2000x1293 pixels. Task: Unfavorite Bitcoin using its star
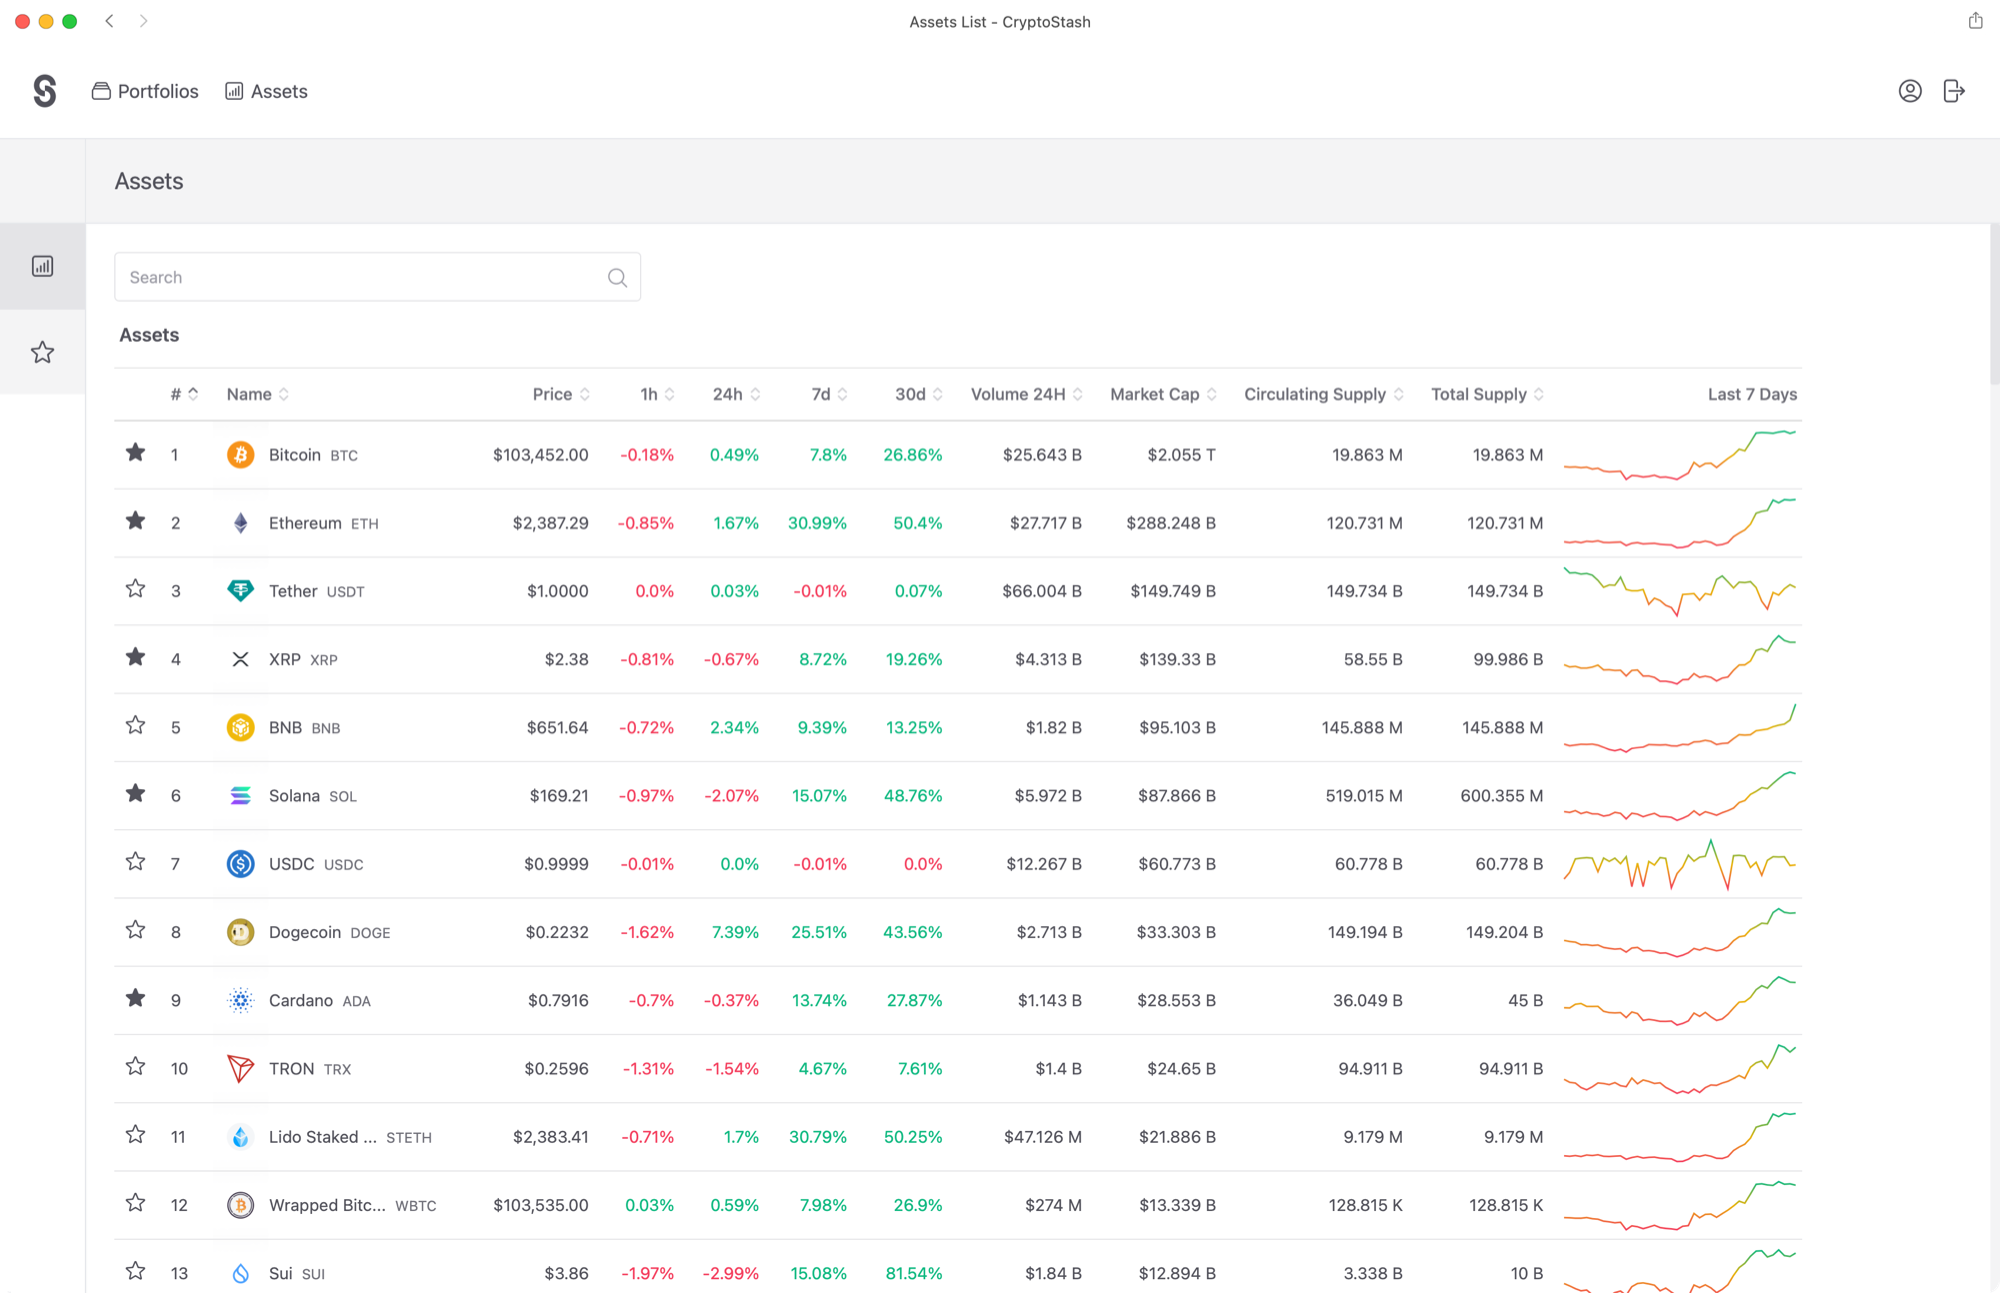pos(136,453)
